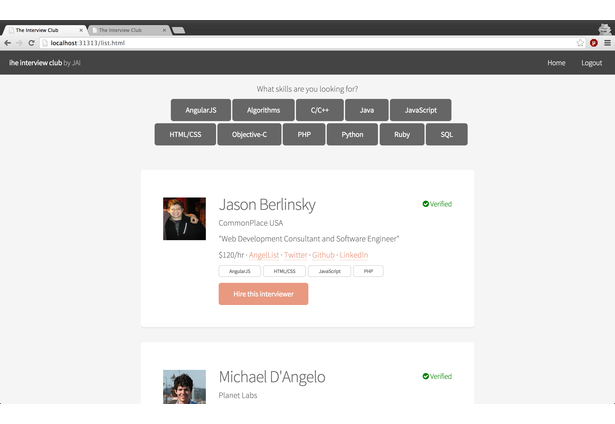Click Michael D'Angelo's profile photo
This screenshot has width=615, height=424.
[184, 387]
